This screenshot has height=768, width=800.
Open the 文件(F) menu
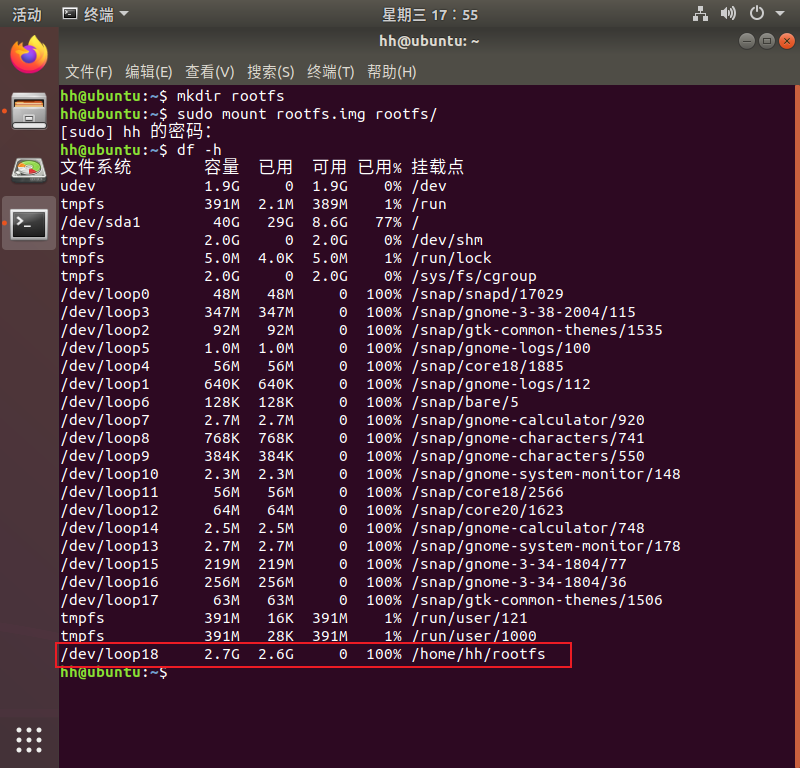[89, 72]
